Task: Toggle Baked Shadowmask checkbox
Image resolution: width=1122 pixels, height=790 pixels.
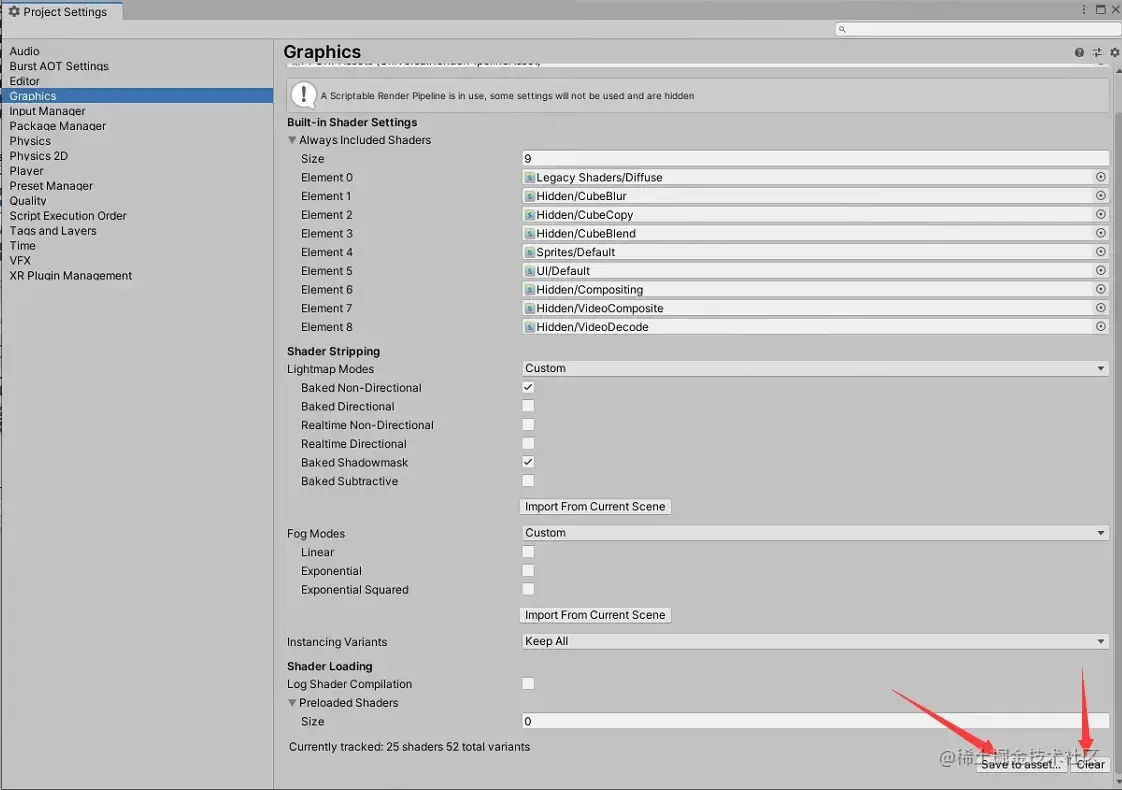Action: pos(528,462)
